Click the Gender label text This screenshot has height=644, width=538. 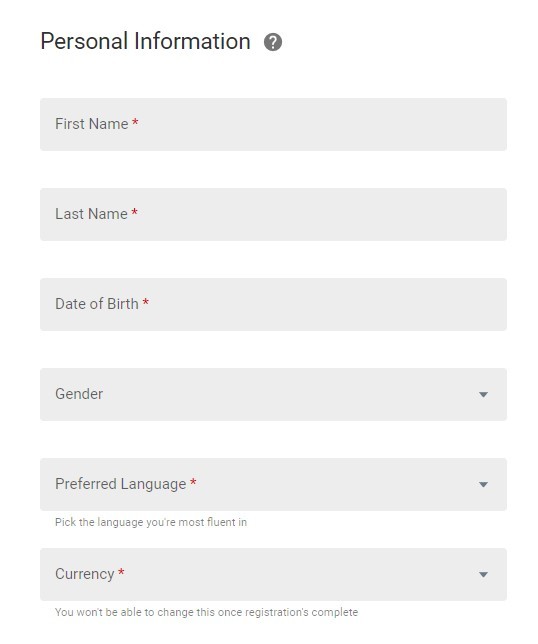click(x=79, y=394)
